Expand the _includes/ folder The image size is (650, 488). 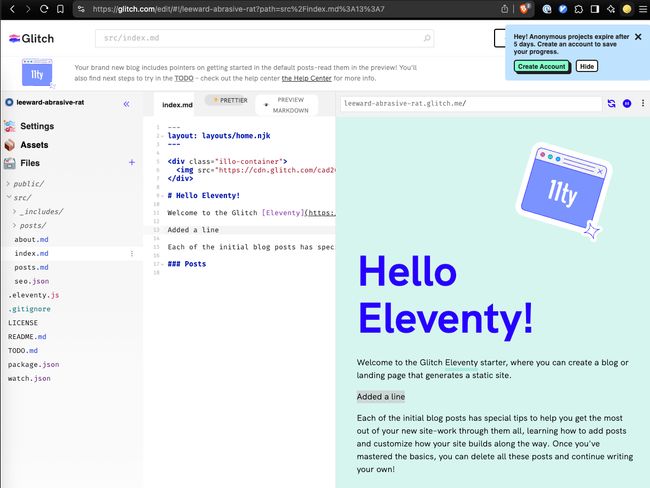[15, 211]
